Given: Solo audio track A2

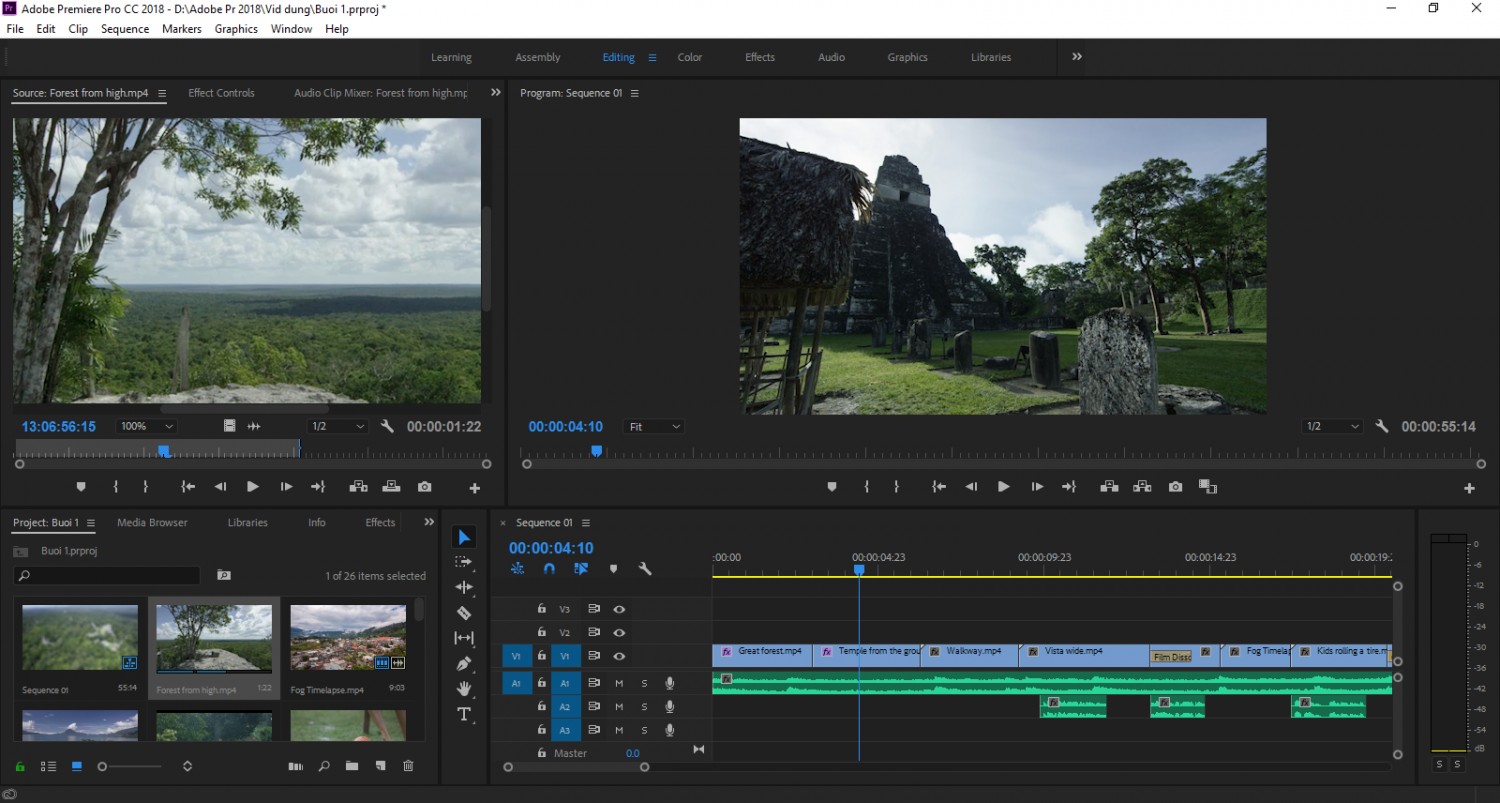Looking at the screenshot, I should pyautogui.click(x=644, y=707).
